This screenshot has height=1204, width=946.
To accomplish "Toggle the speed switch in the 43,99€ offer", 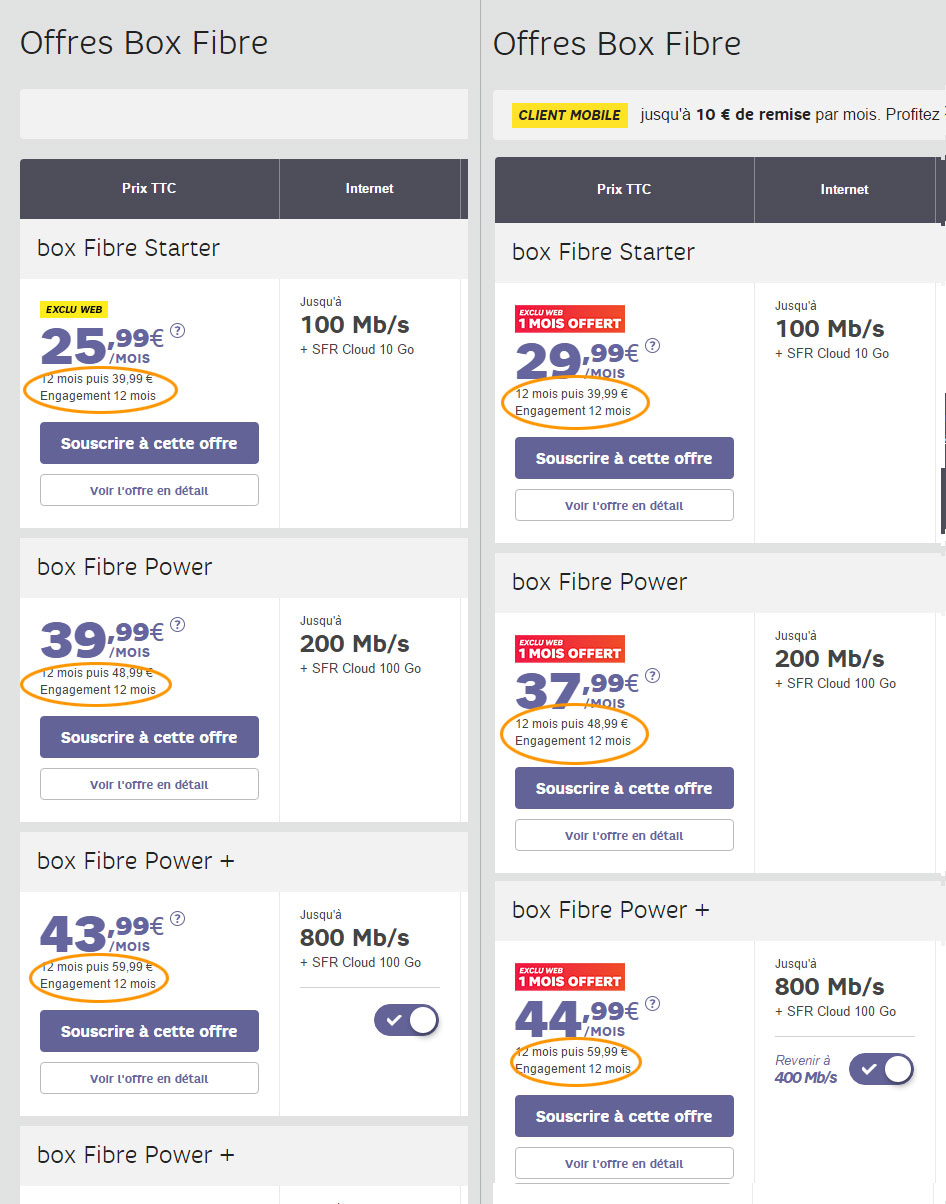I will point(406,1020).
